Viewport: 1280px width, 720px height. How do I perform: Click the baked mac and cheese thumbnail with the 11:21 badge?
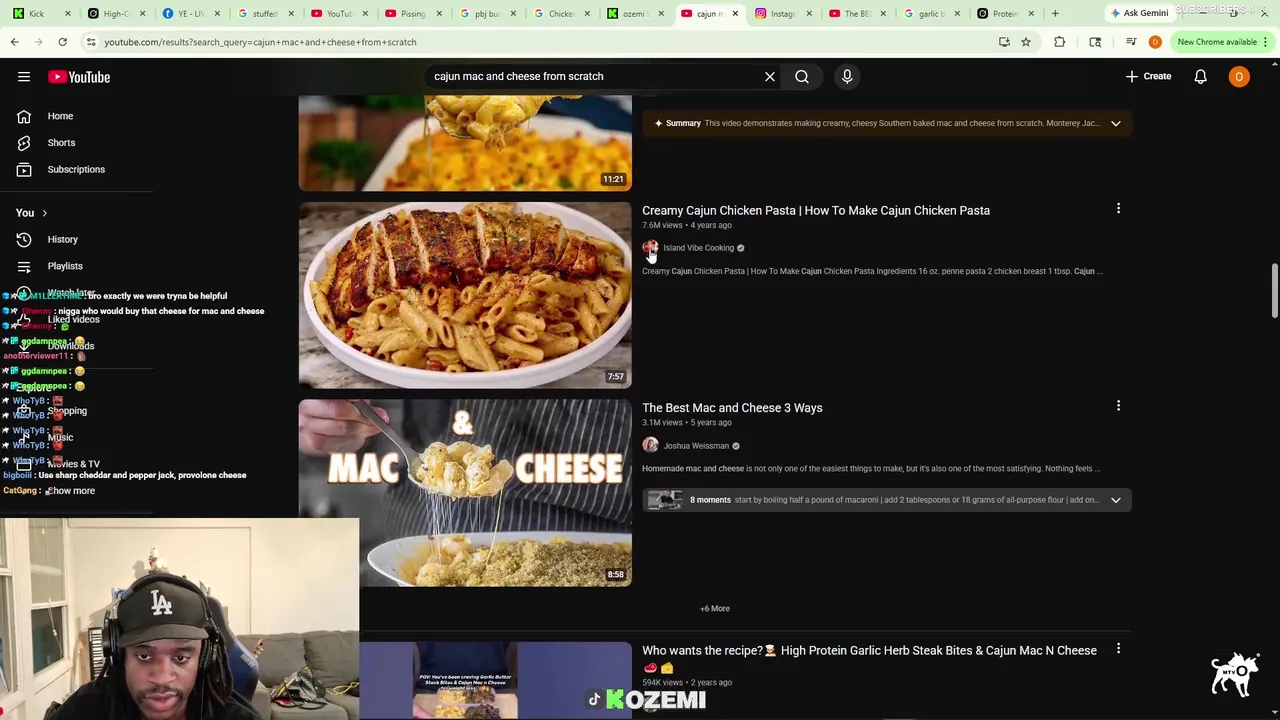[465, 143]
